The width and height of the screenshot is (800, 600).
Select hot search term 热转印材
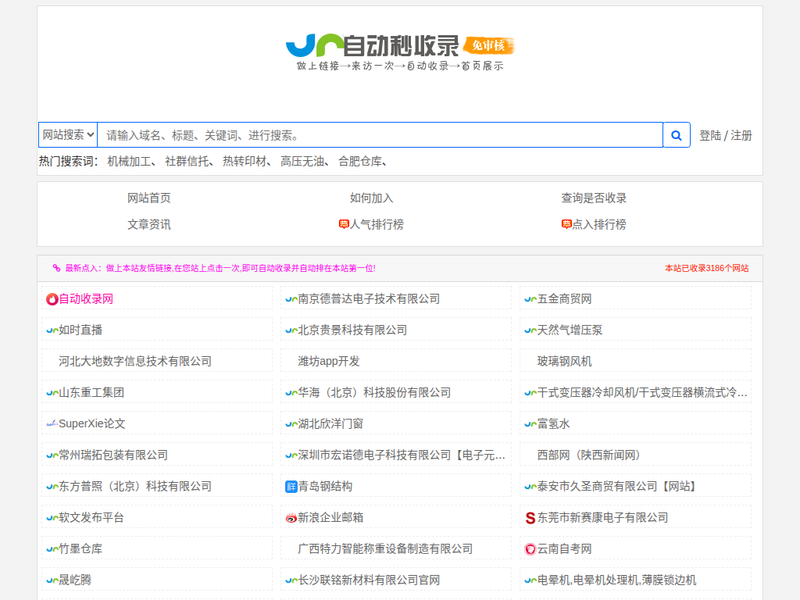click(x=244, y=162)
